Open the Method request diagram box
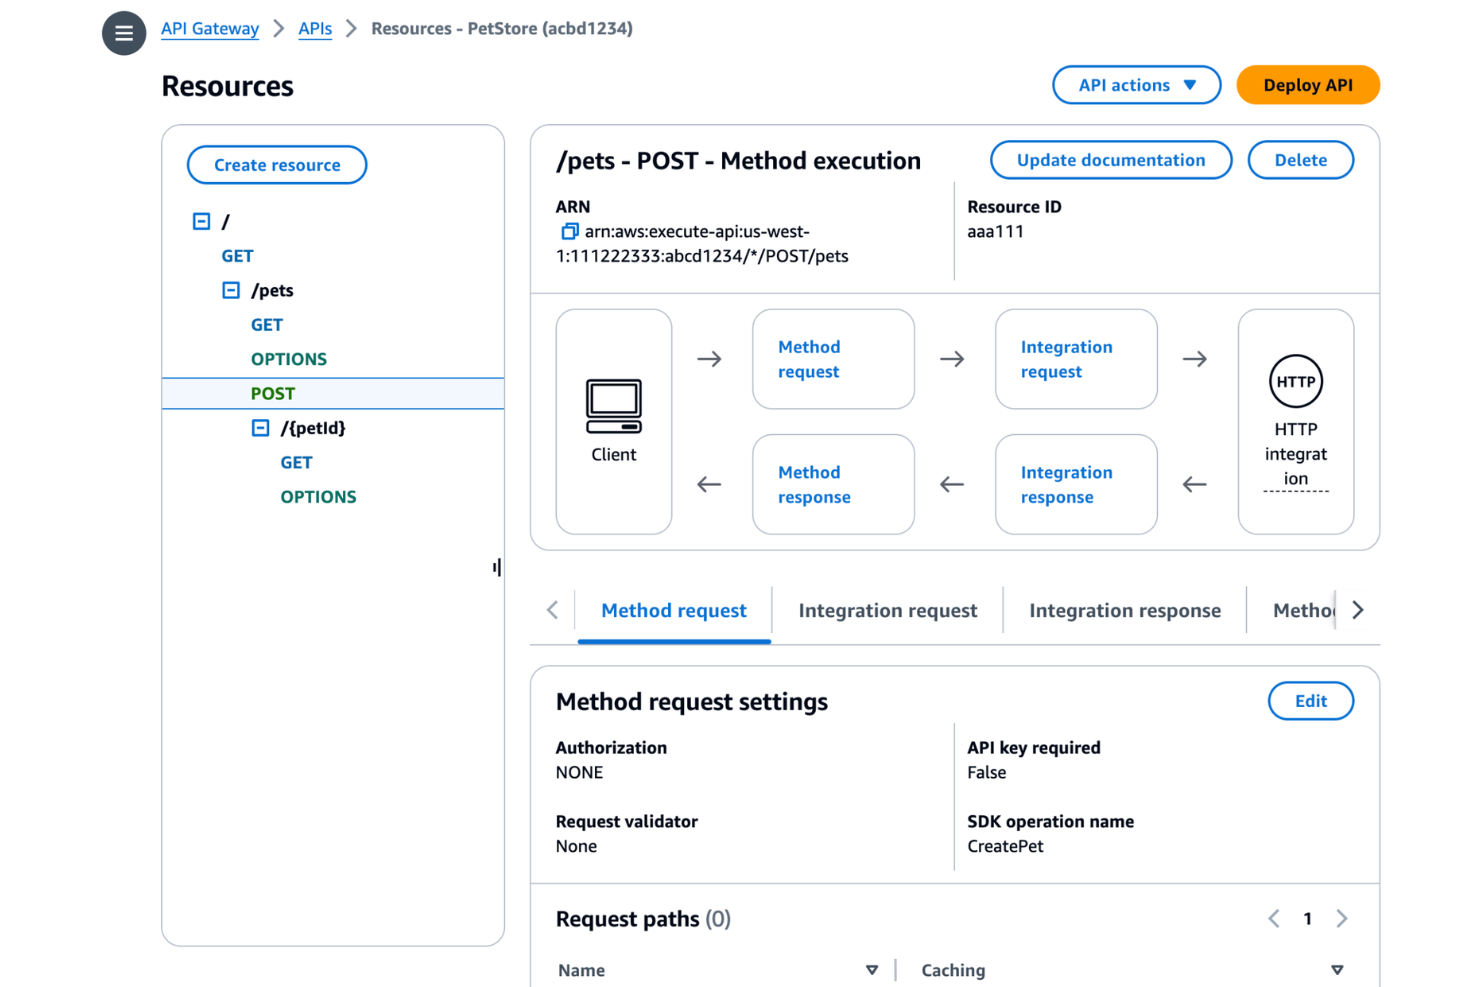The height and width of the screenshot is (987, 1480). click(833, 359)
